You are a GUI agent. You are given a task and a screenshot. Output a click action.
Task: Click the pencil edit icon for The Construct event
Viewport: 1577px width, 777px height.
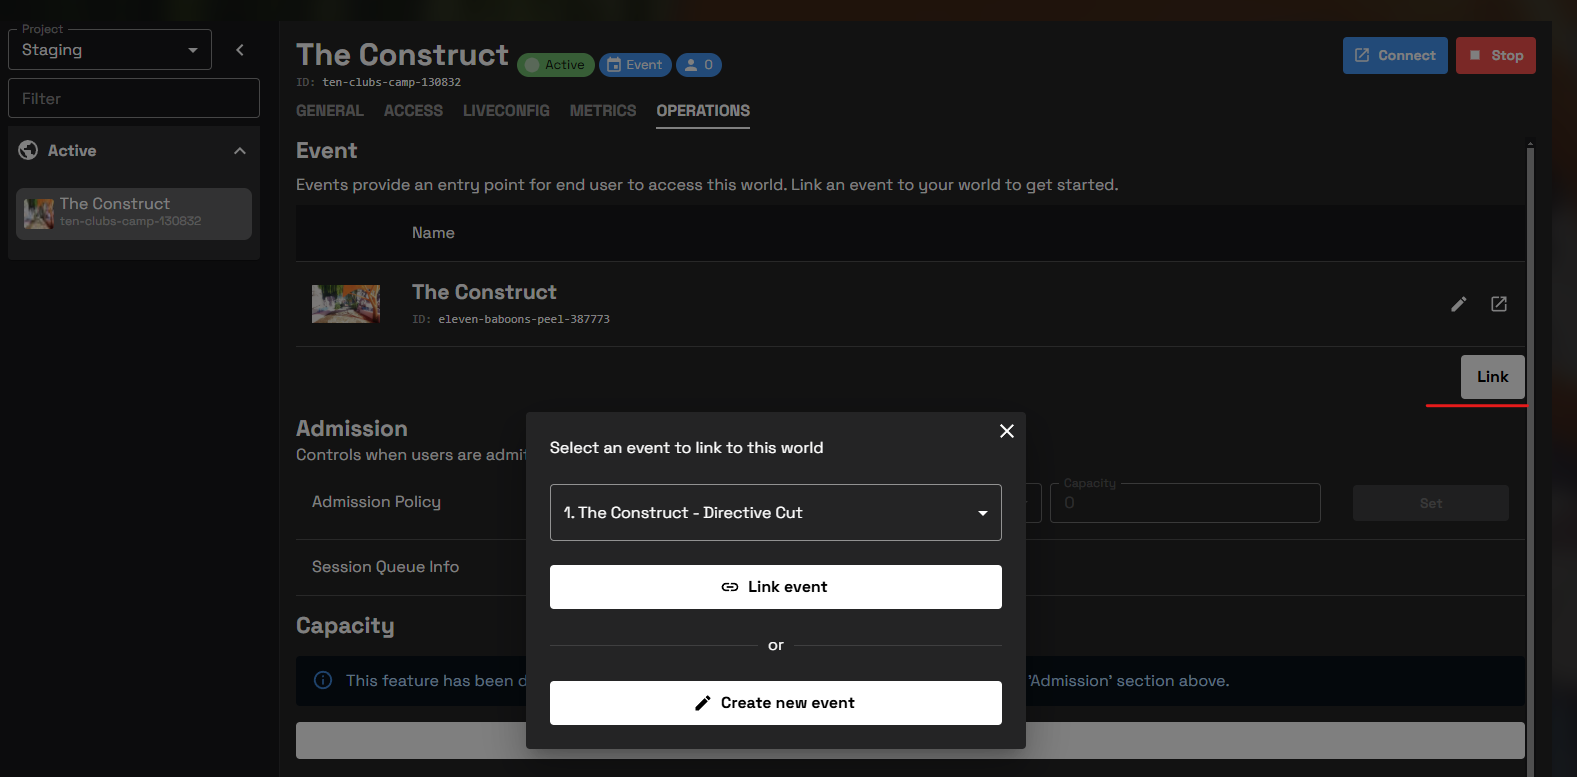1458,304
